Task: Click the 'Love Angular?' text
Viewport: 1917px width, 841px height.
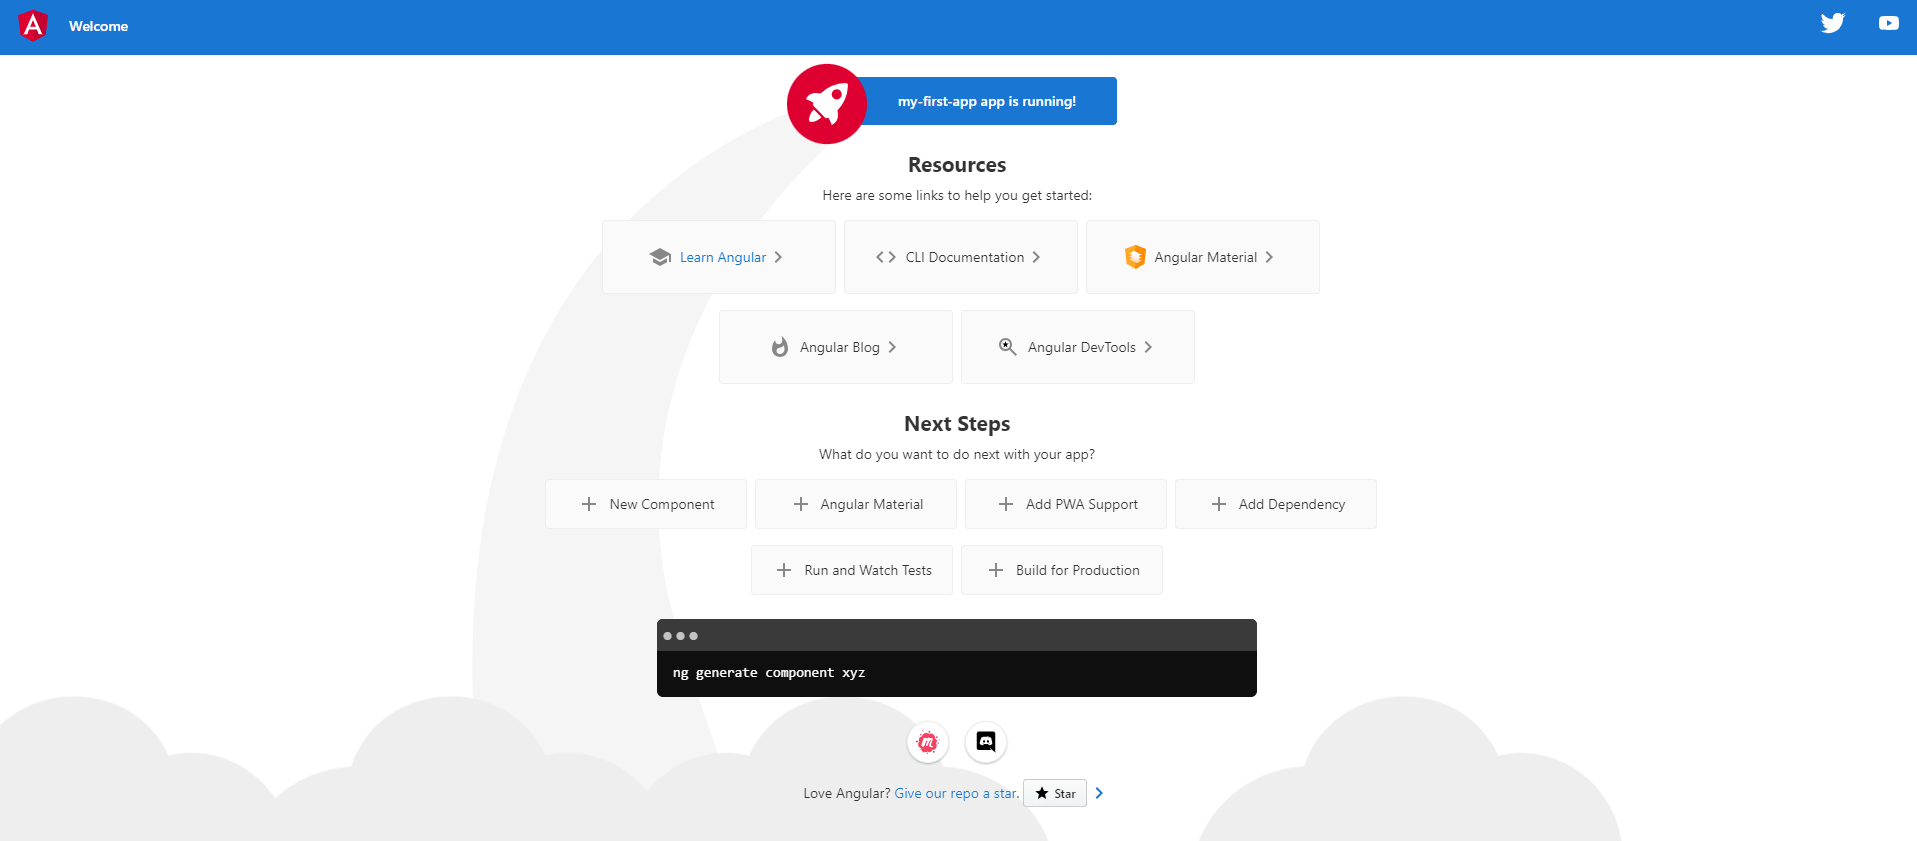Action: (x=847, y=793)
